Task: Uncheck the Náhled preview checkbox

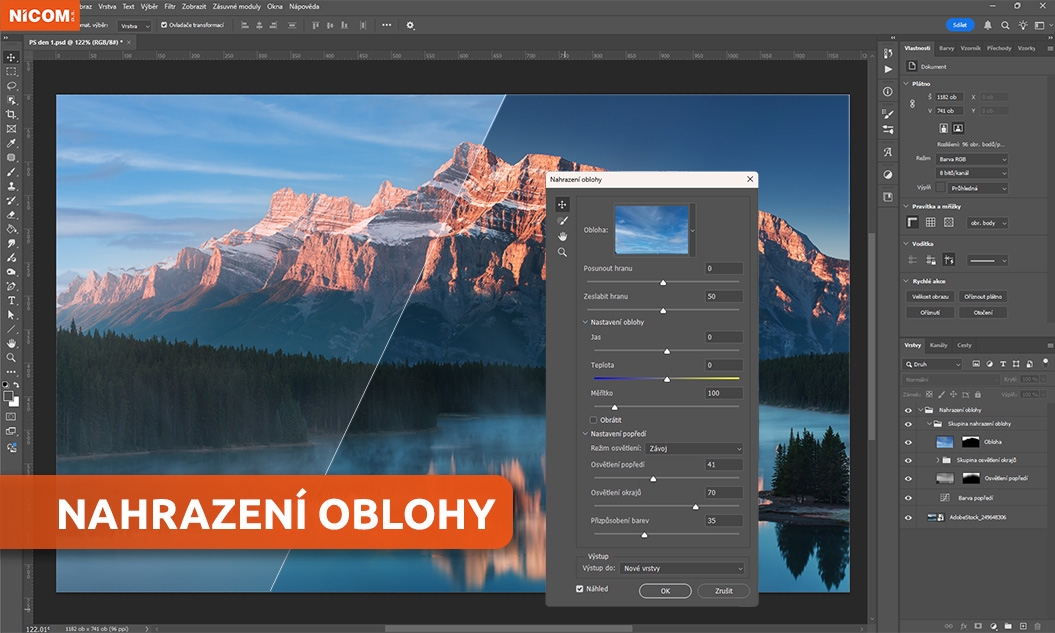Action: [x=580, y=589]
